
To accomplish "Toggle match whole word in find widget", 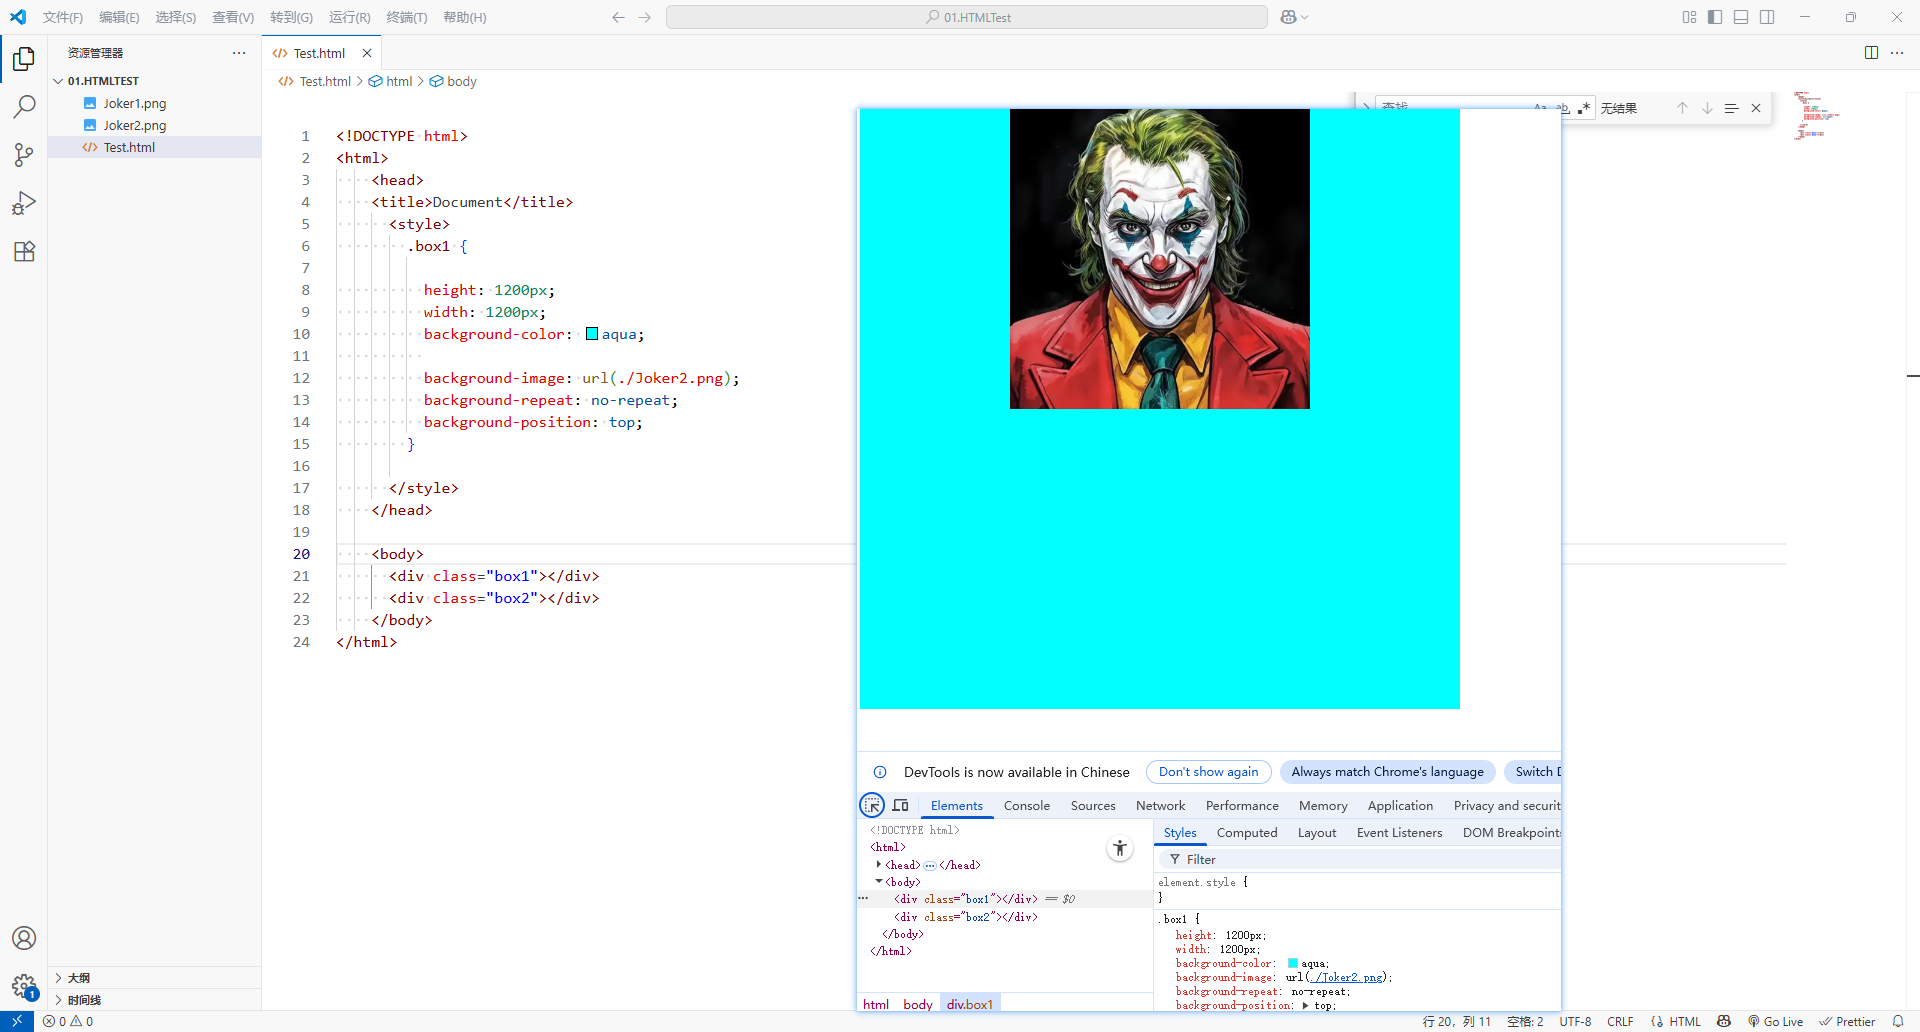I will [x=1563, y=108].
